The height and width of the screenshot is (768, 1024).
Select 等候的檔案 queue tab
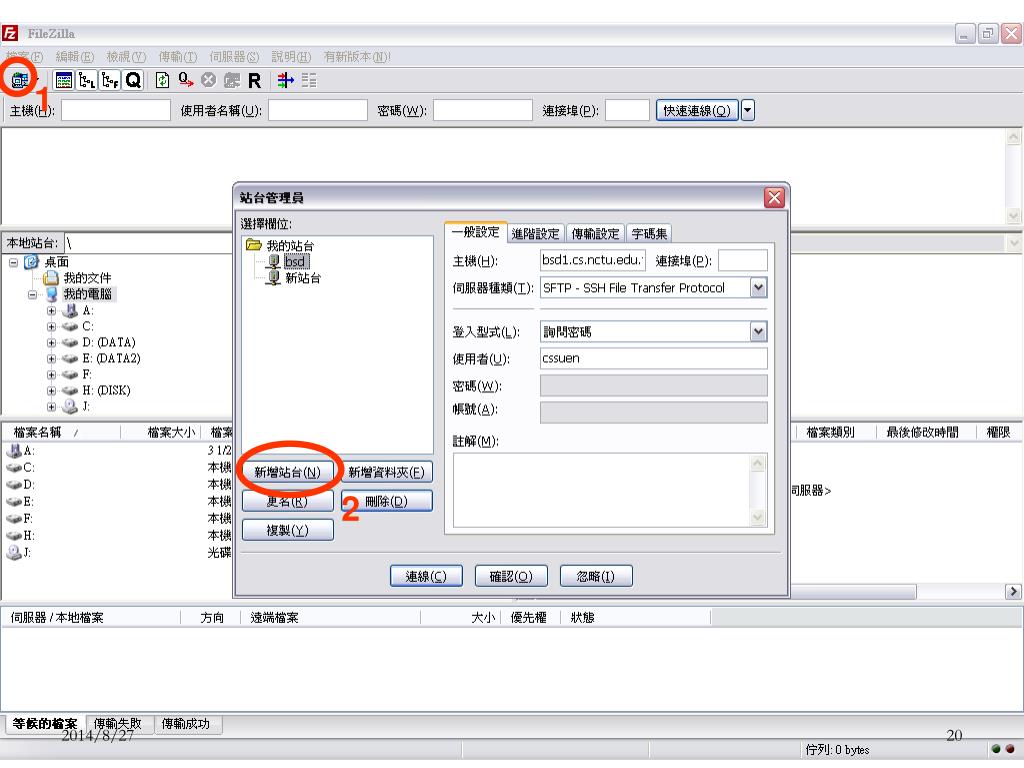pos(44,724)
